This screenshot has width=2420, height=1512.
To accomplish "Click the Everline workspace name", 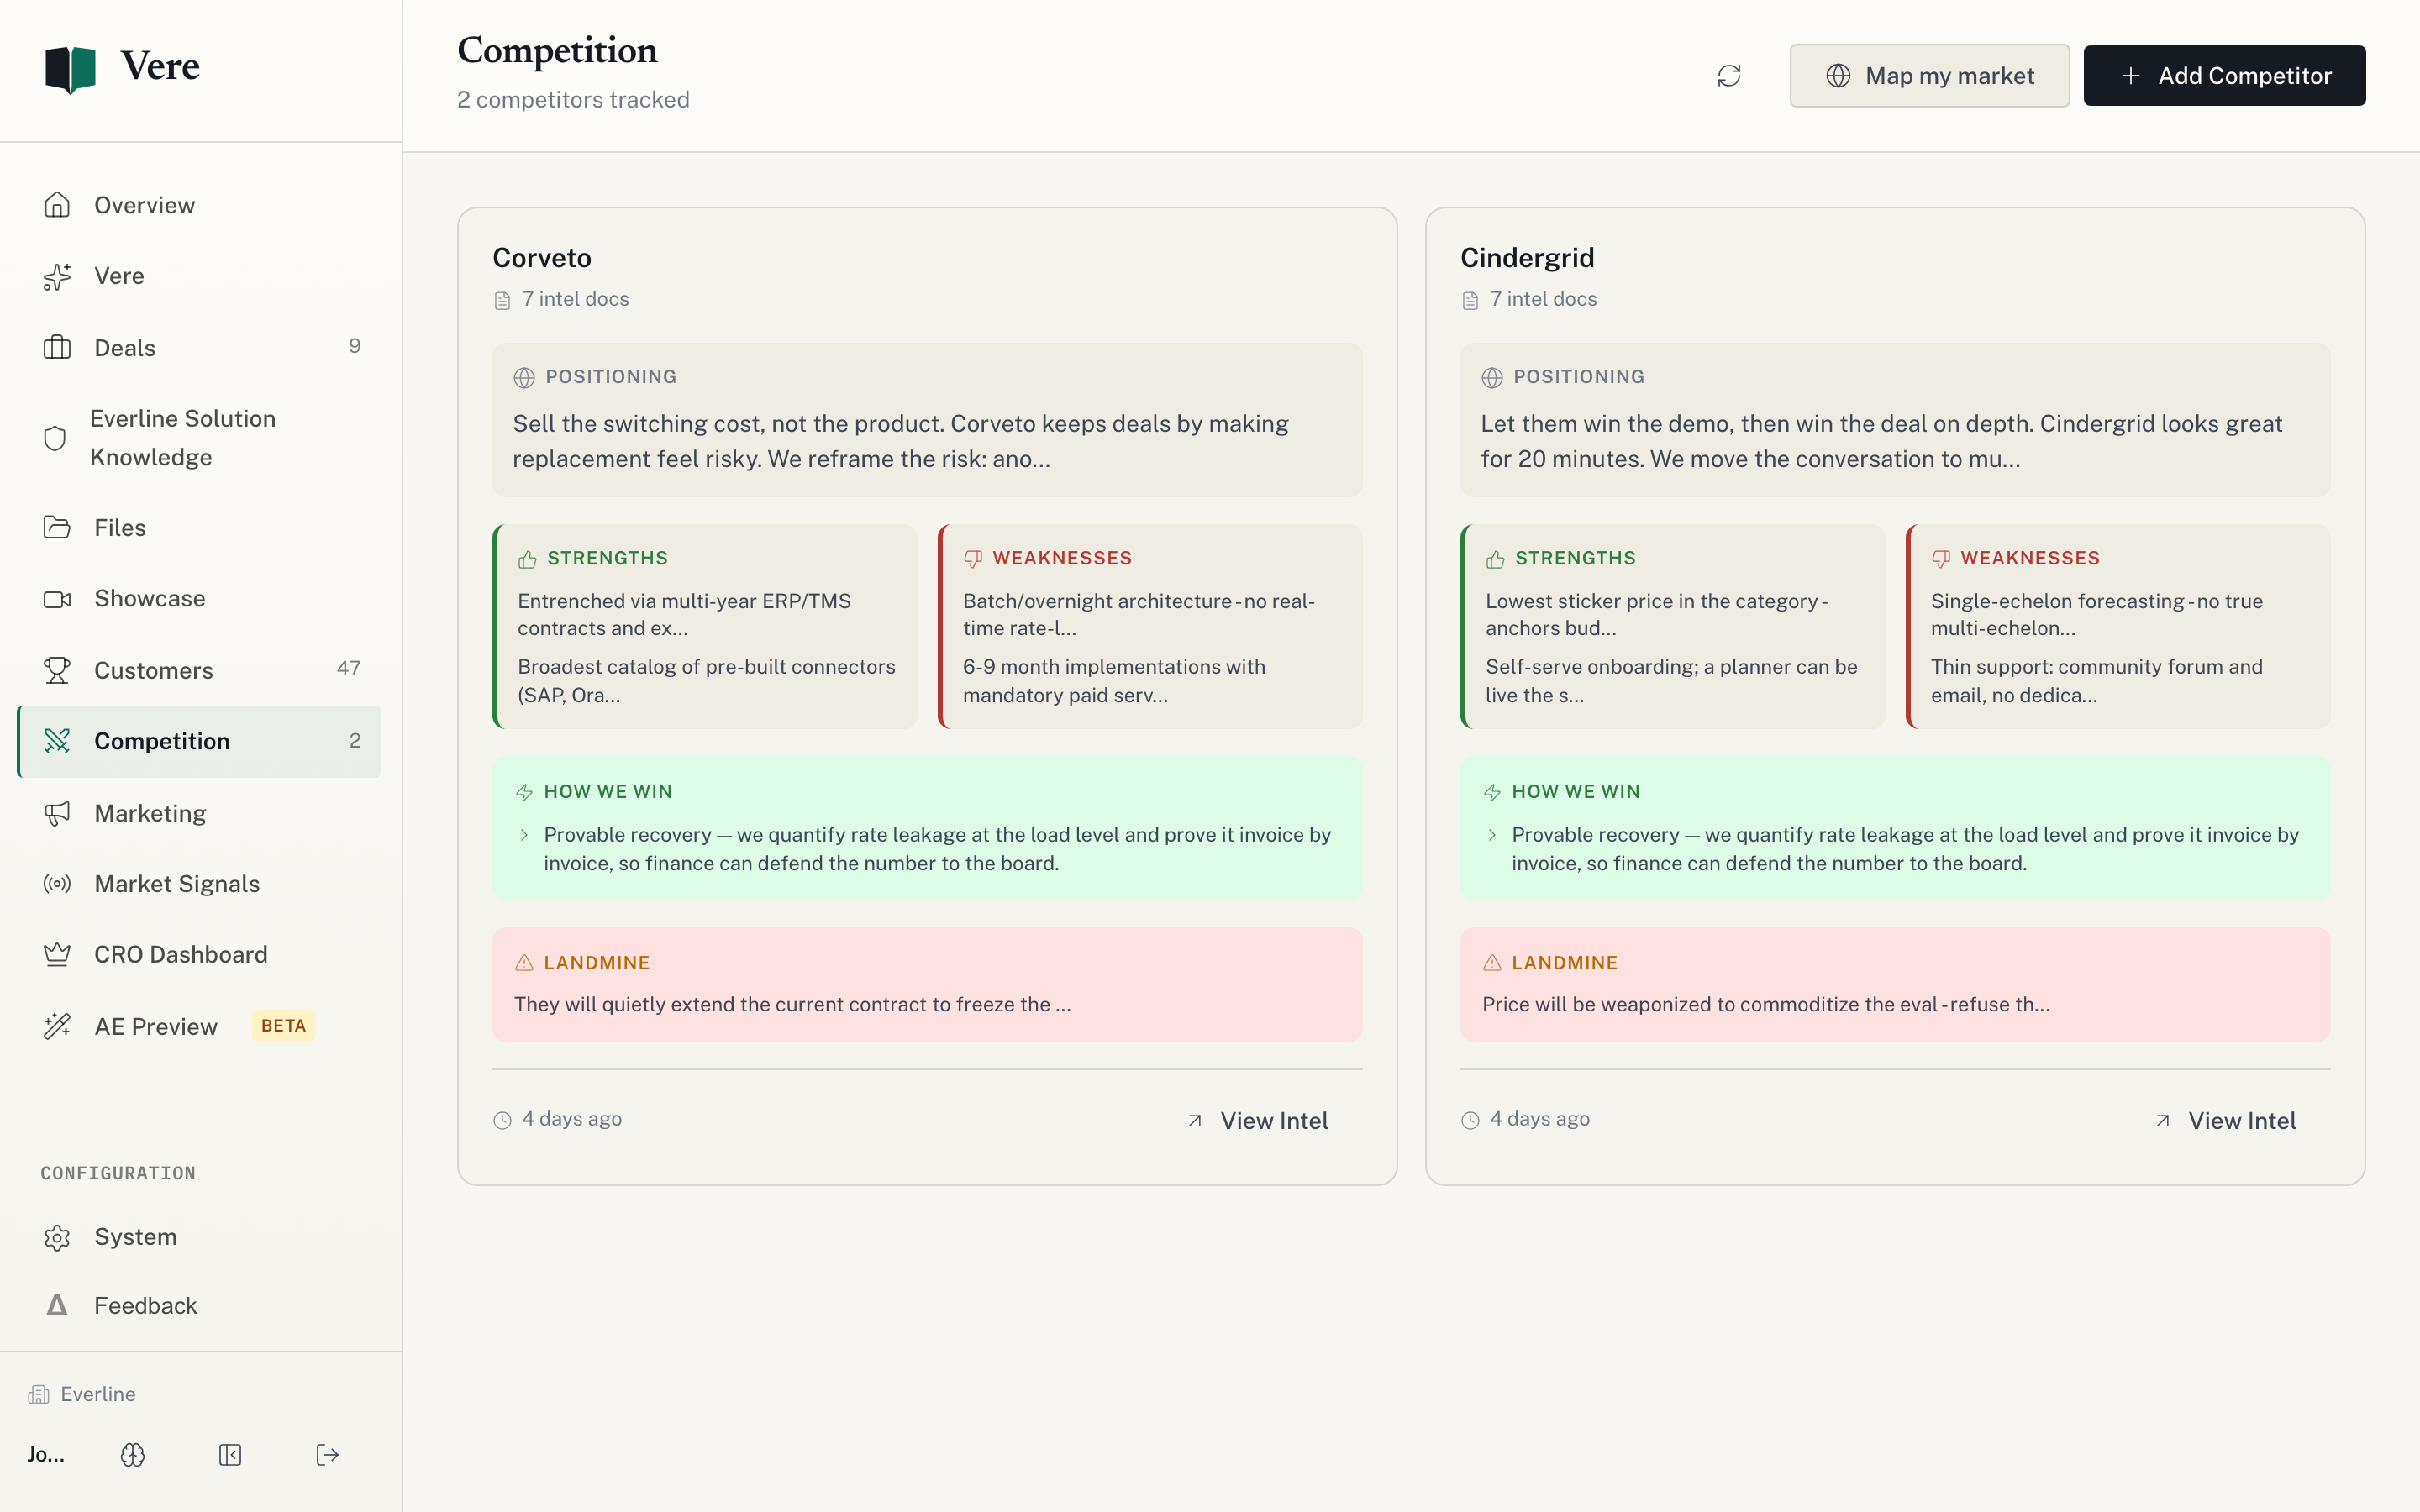I will pos(98,1395).
